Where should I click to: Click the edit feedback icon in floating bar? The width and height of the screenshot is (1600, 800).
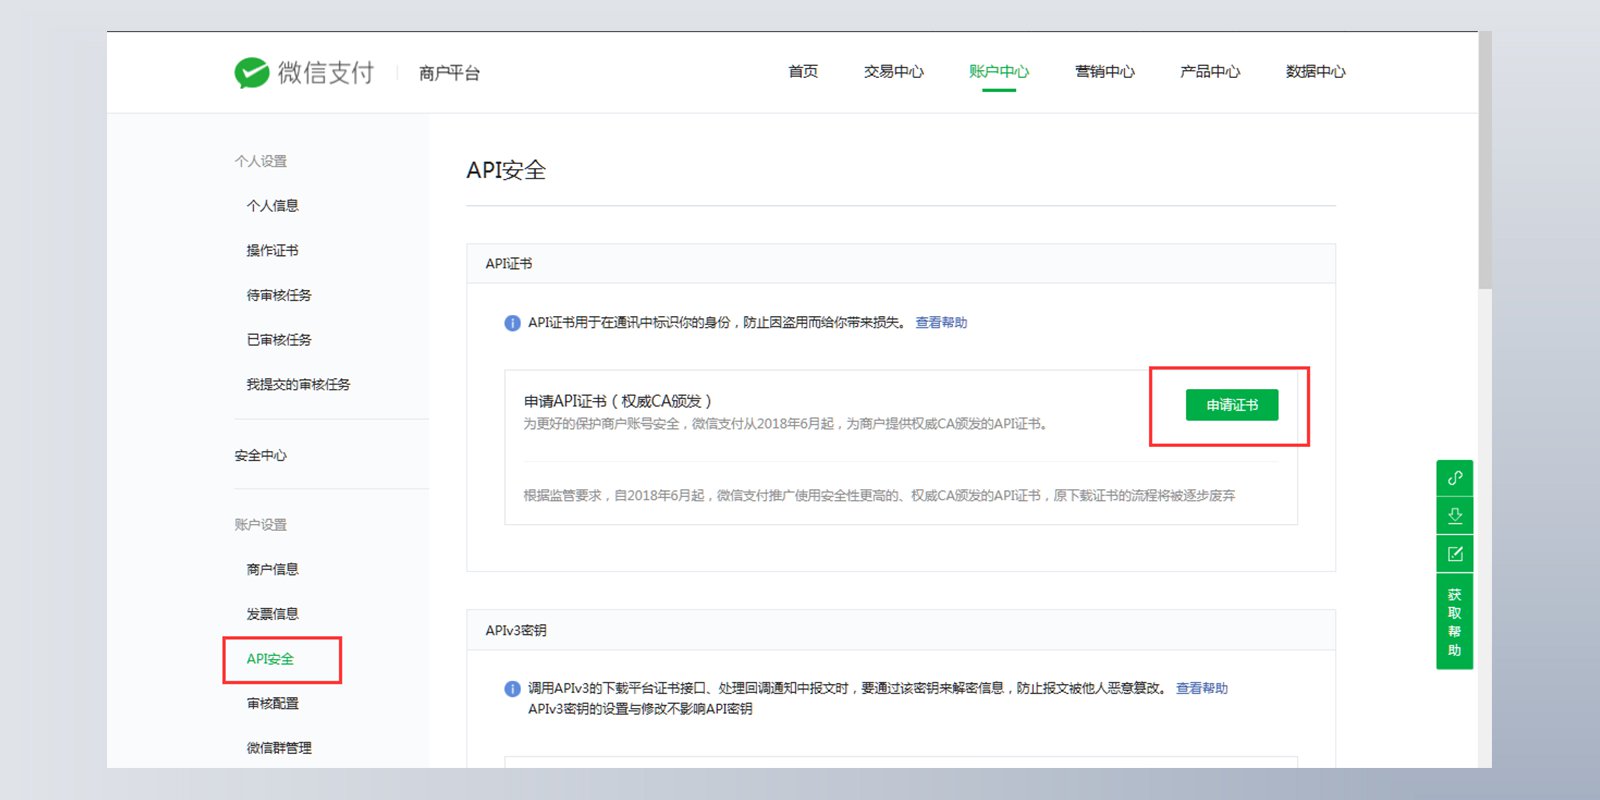pyautogui.click(x=1455, y=554)
